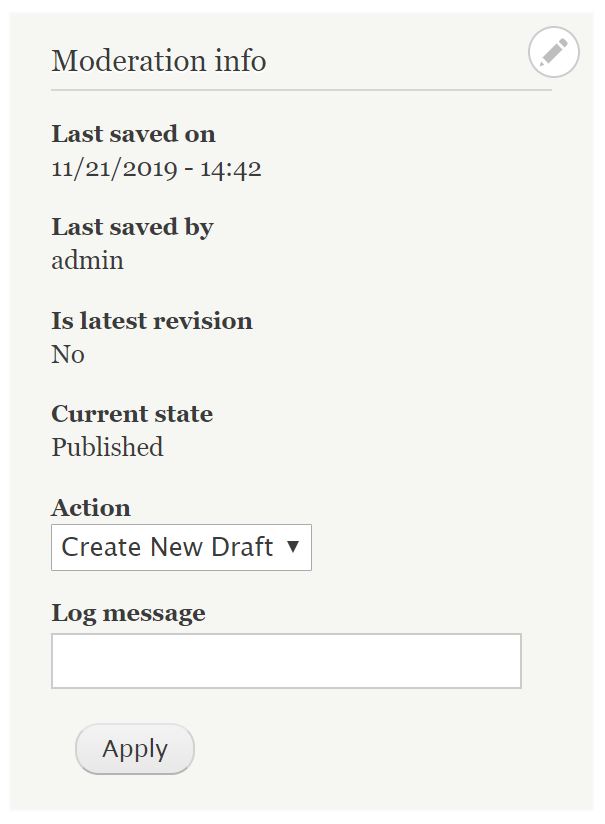Click the admin username text
The width and height of the screenshot is (605, 824).
[x=88, y=261]
